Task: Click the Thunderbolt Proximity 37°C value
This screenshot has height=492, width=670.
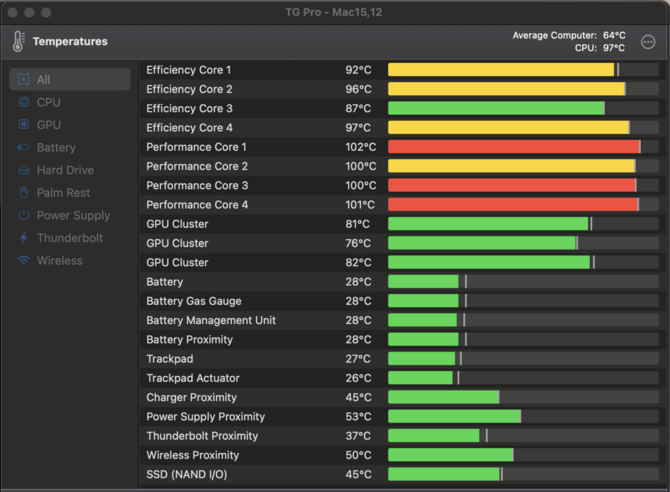Action: (x=358, y=436)
